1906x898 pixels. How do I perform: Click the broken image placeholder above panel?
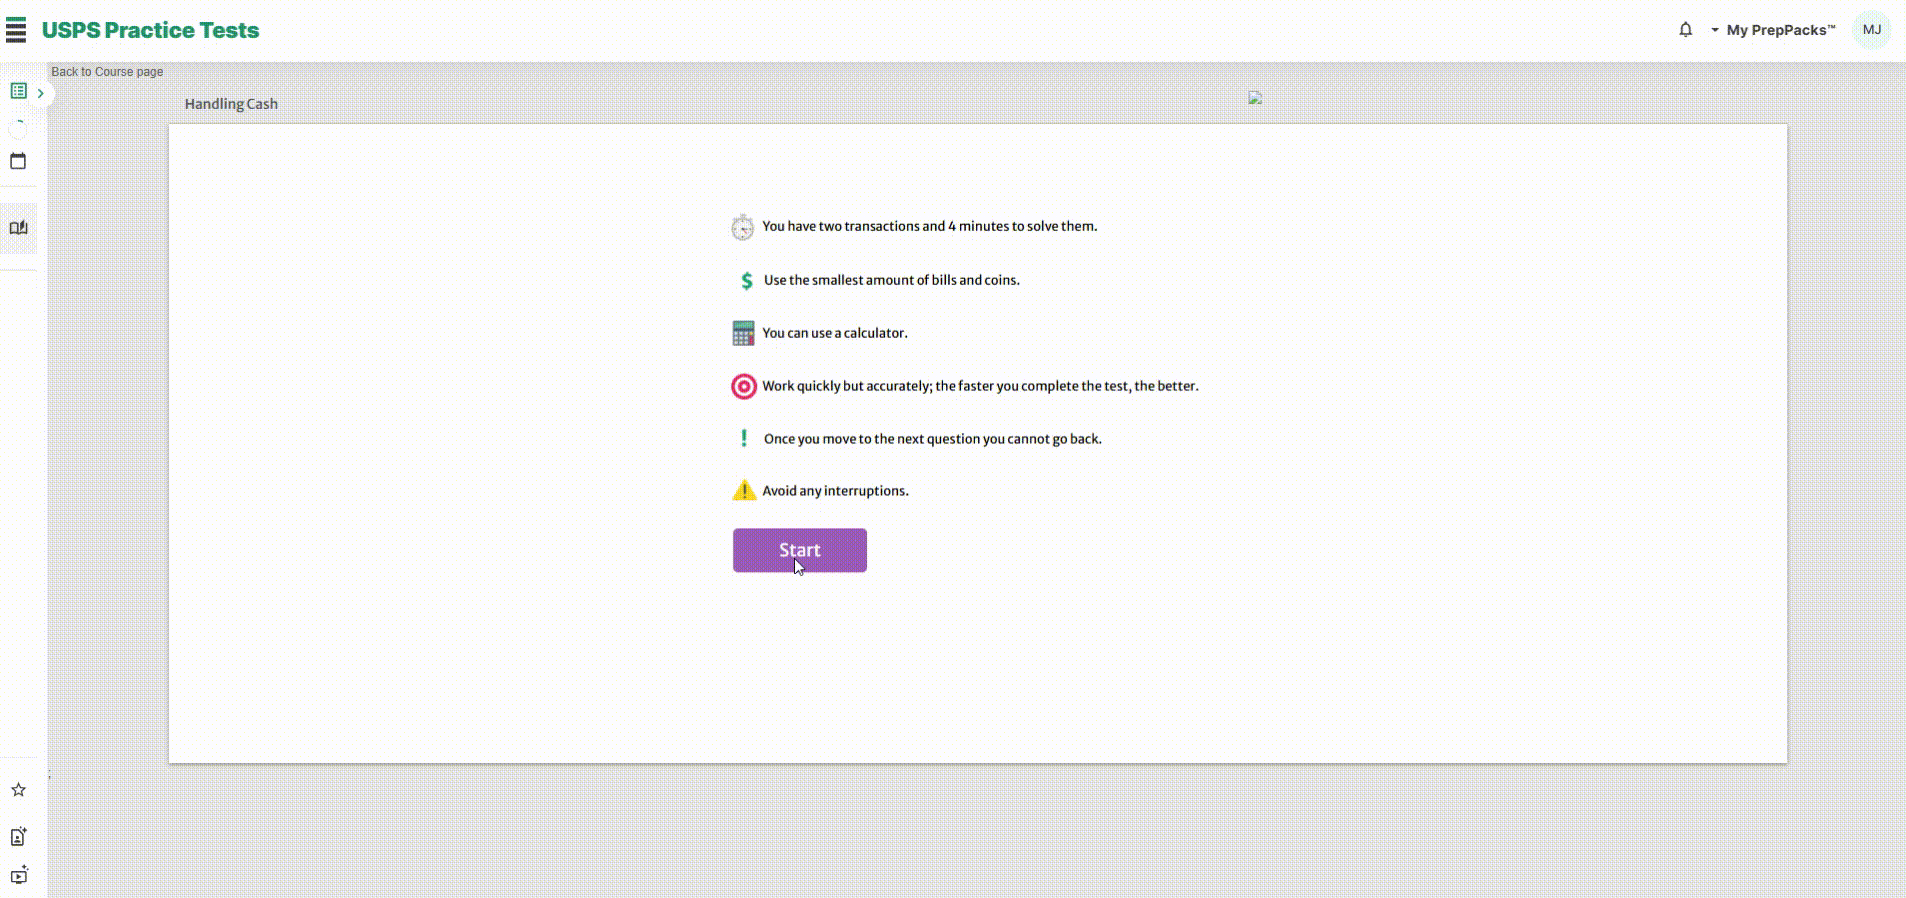1255,98
